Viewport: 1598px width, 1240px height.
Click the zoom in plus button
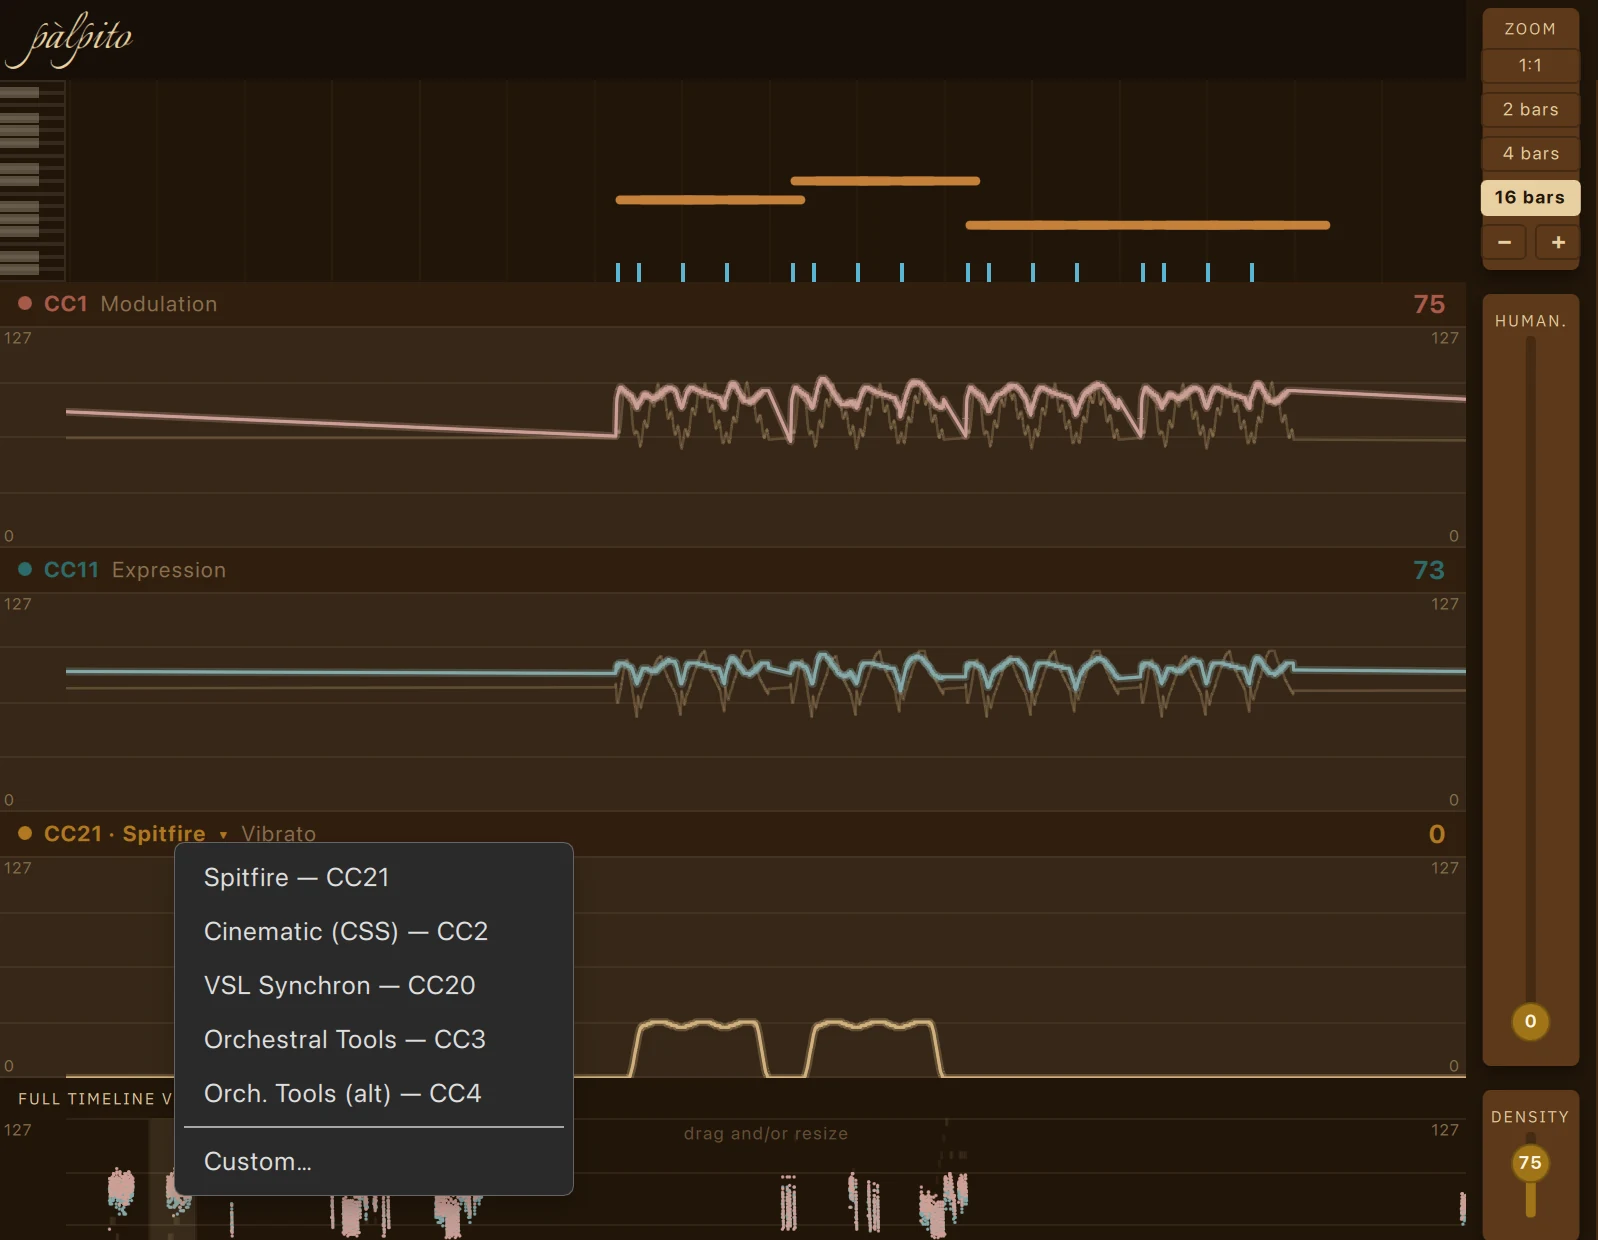pyautogui.click(x=1558, y=242)
